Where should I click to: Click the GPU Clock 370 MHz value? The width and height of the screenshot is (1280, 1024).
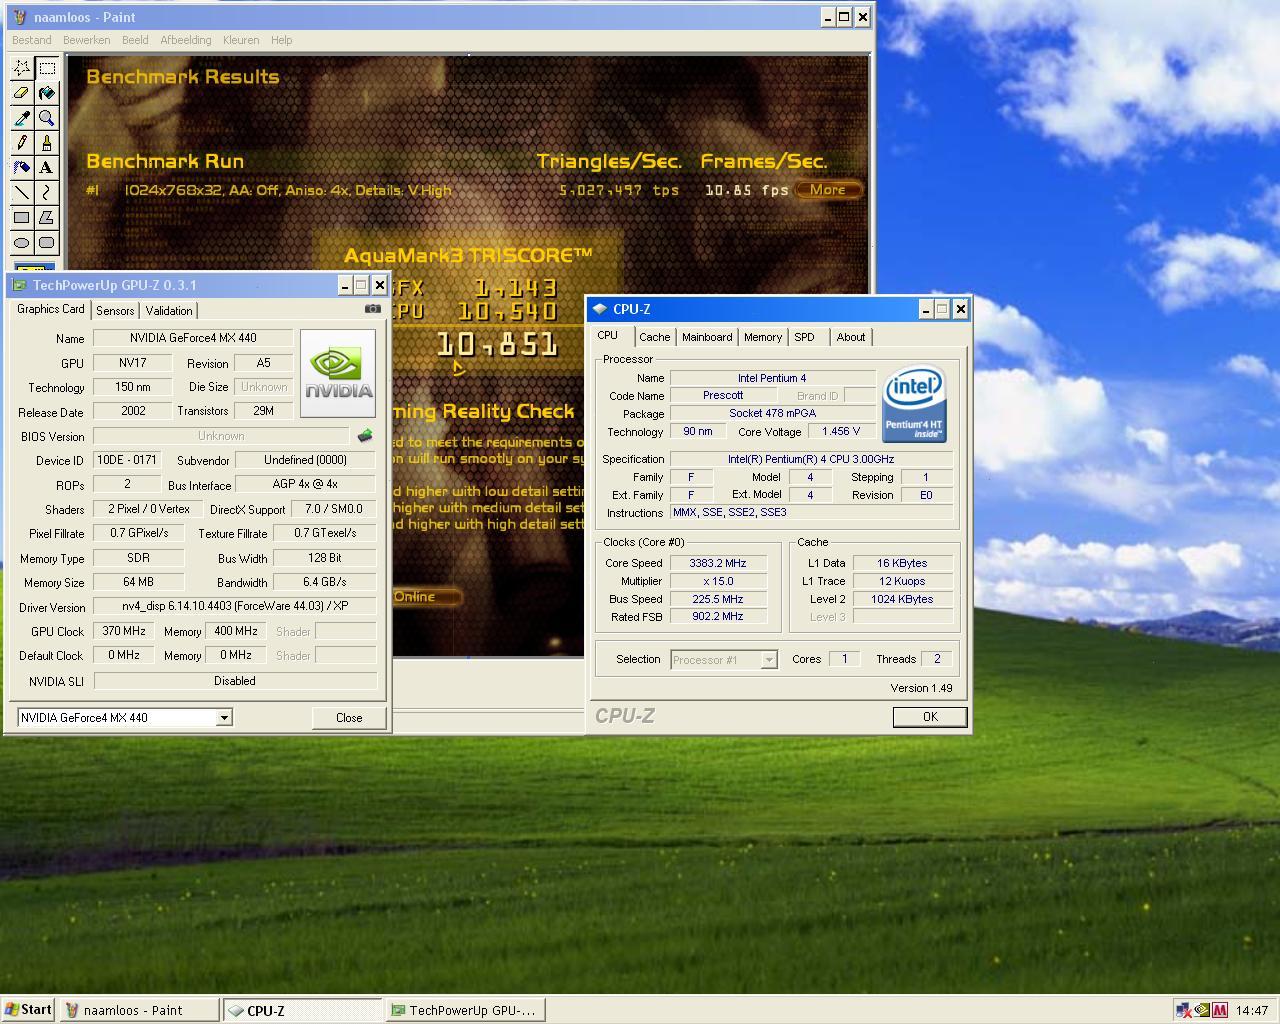[124, 631]
